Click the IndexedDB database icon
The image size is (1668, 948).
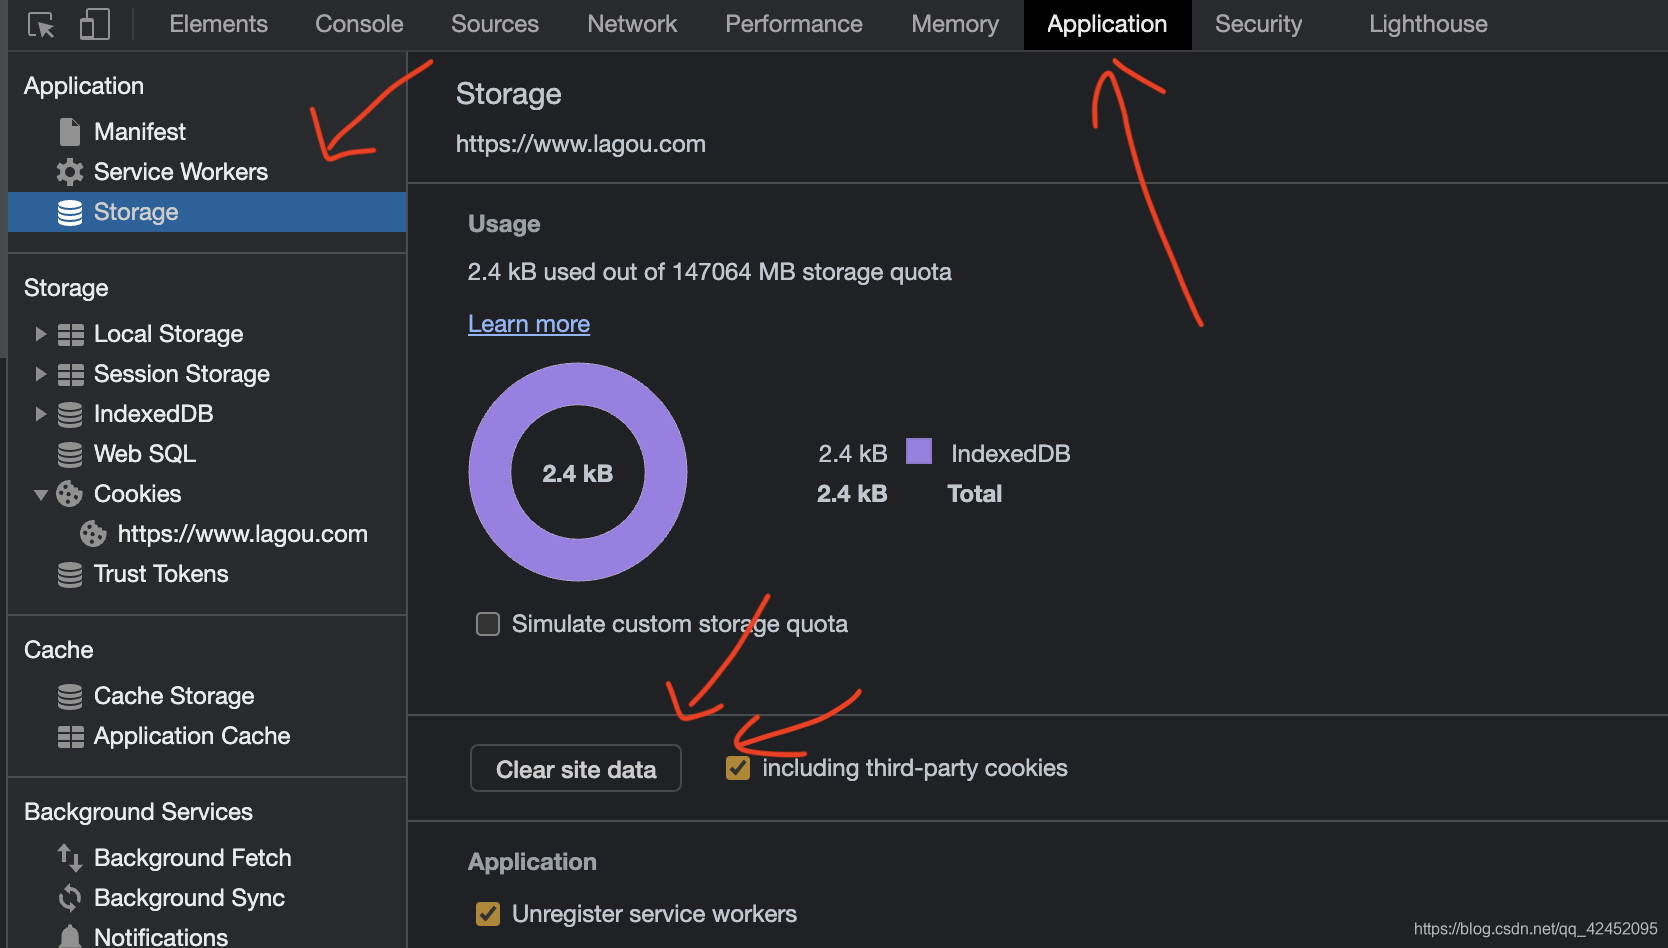click(x=70, y=414)
